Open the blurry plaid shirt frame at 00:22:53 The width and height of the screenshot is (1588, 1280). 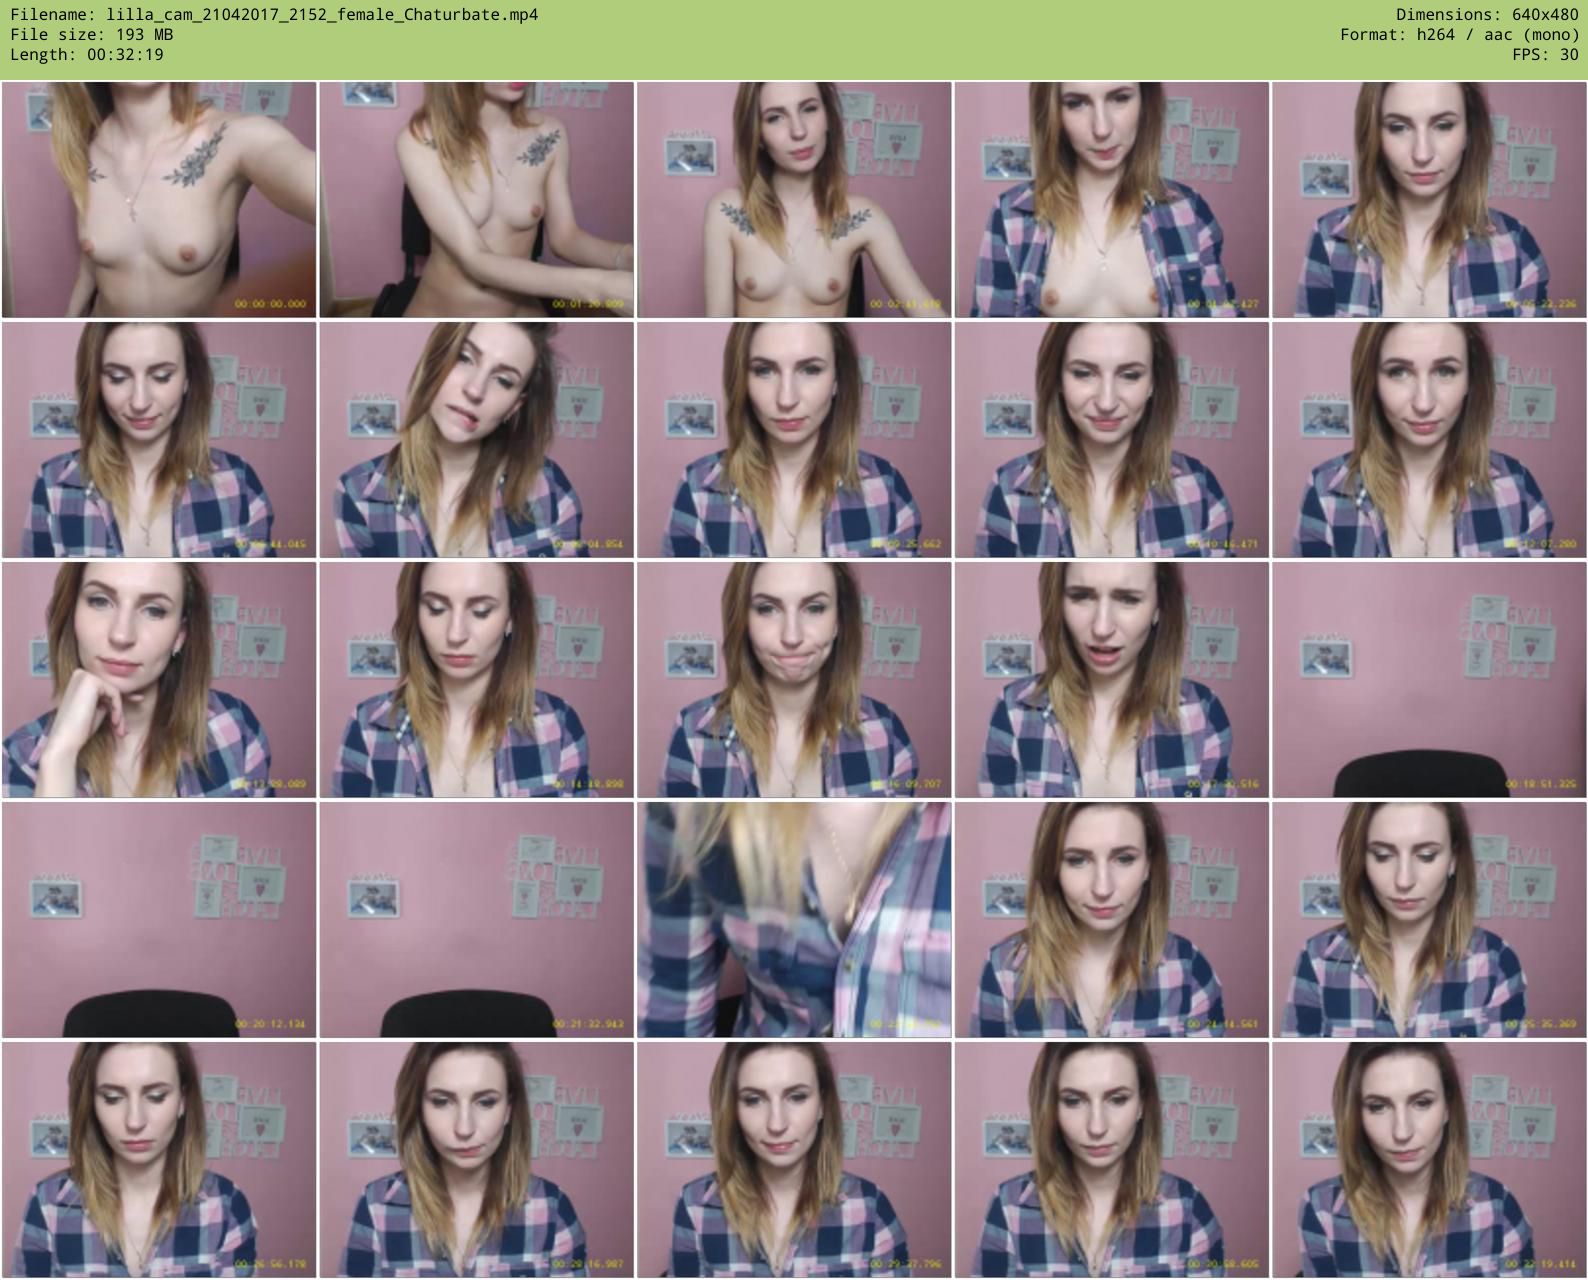794,920
